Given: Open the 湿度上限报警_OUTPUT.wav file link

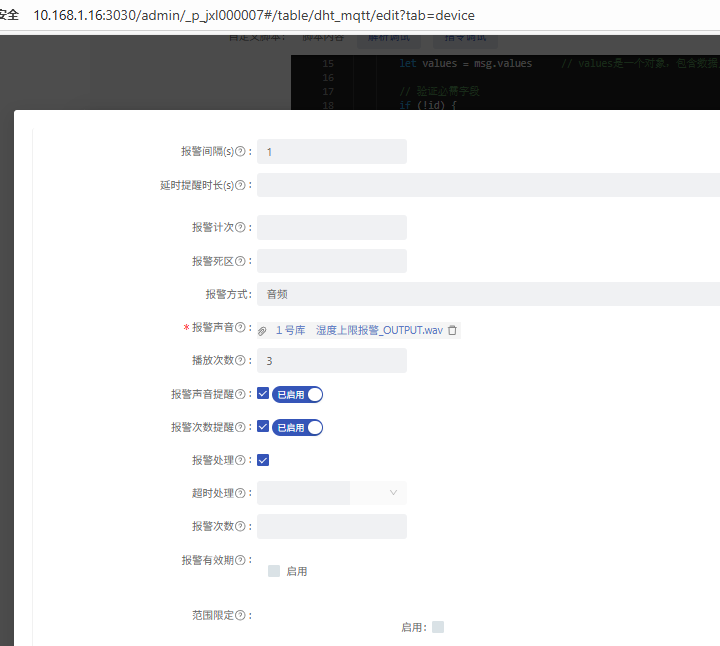Looking at the screenshot, I should tap(379, 330).
